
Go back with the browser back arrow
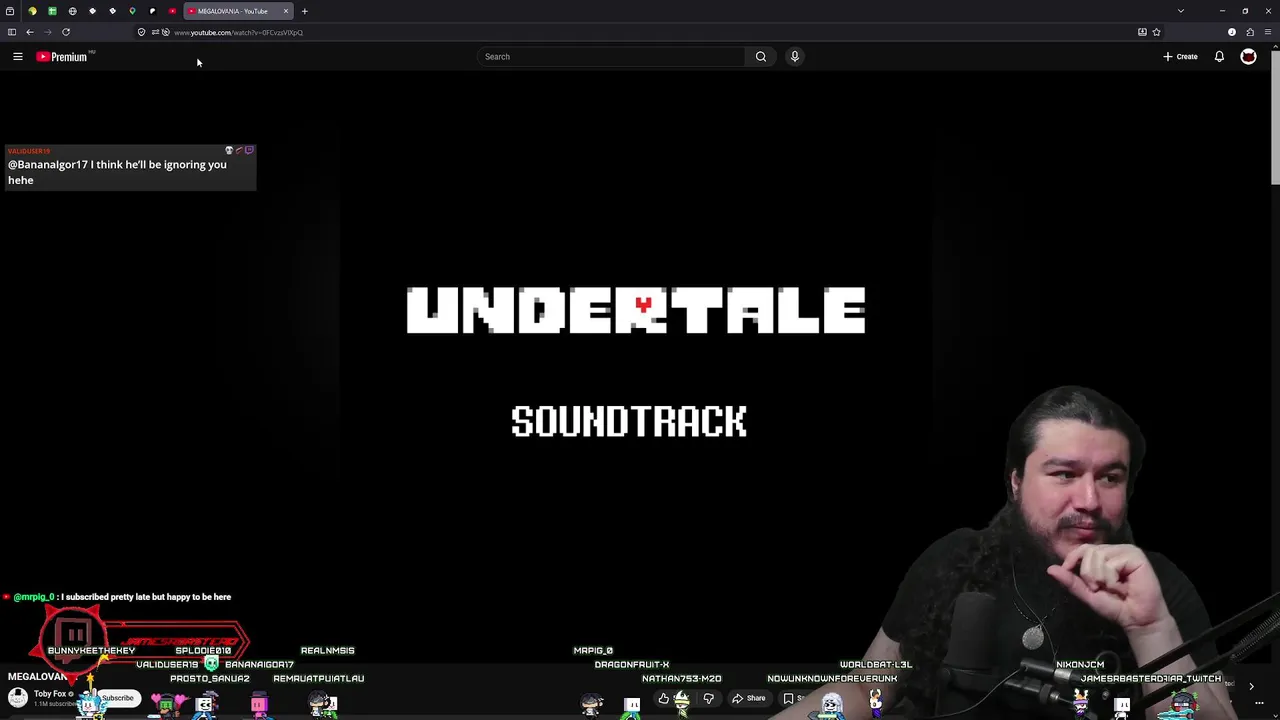coord(30,32)
